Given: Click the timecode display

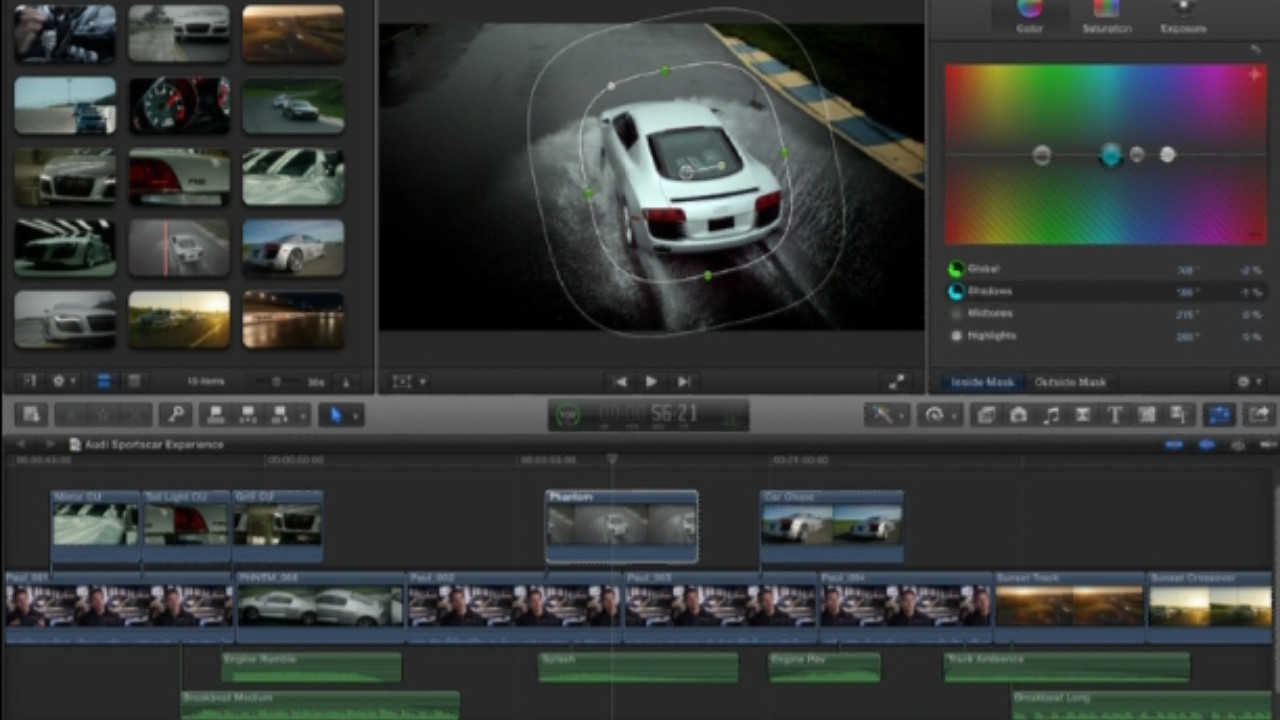Looking at the screenshot, I should (x=648, y=415).
